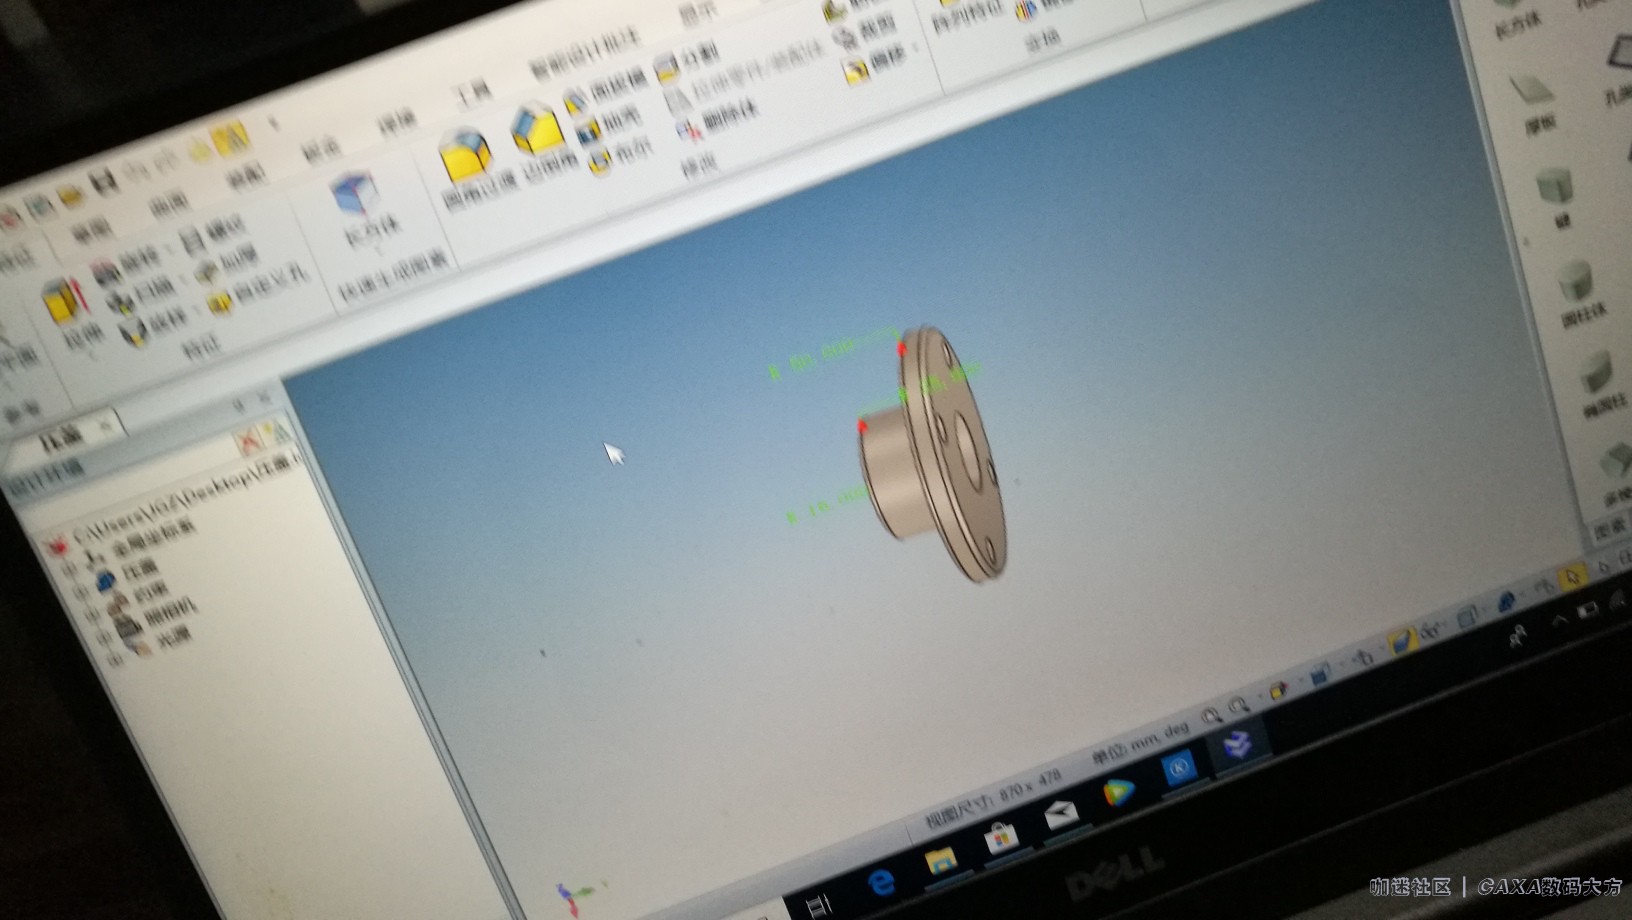1632x920 pixels.
Task: Open the 草图 ribbon tab
Action: (x=91, y=232)
